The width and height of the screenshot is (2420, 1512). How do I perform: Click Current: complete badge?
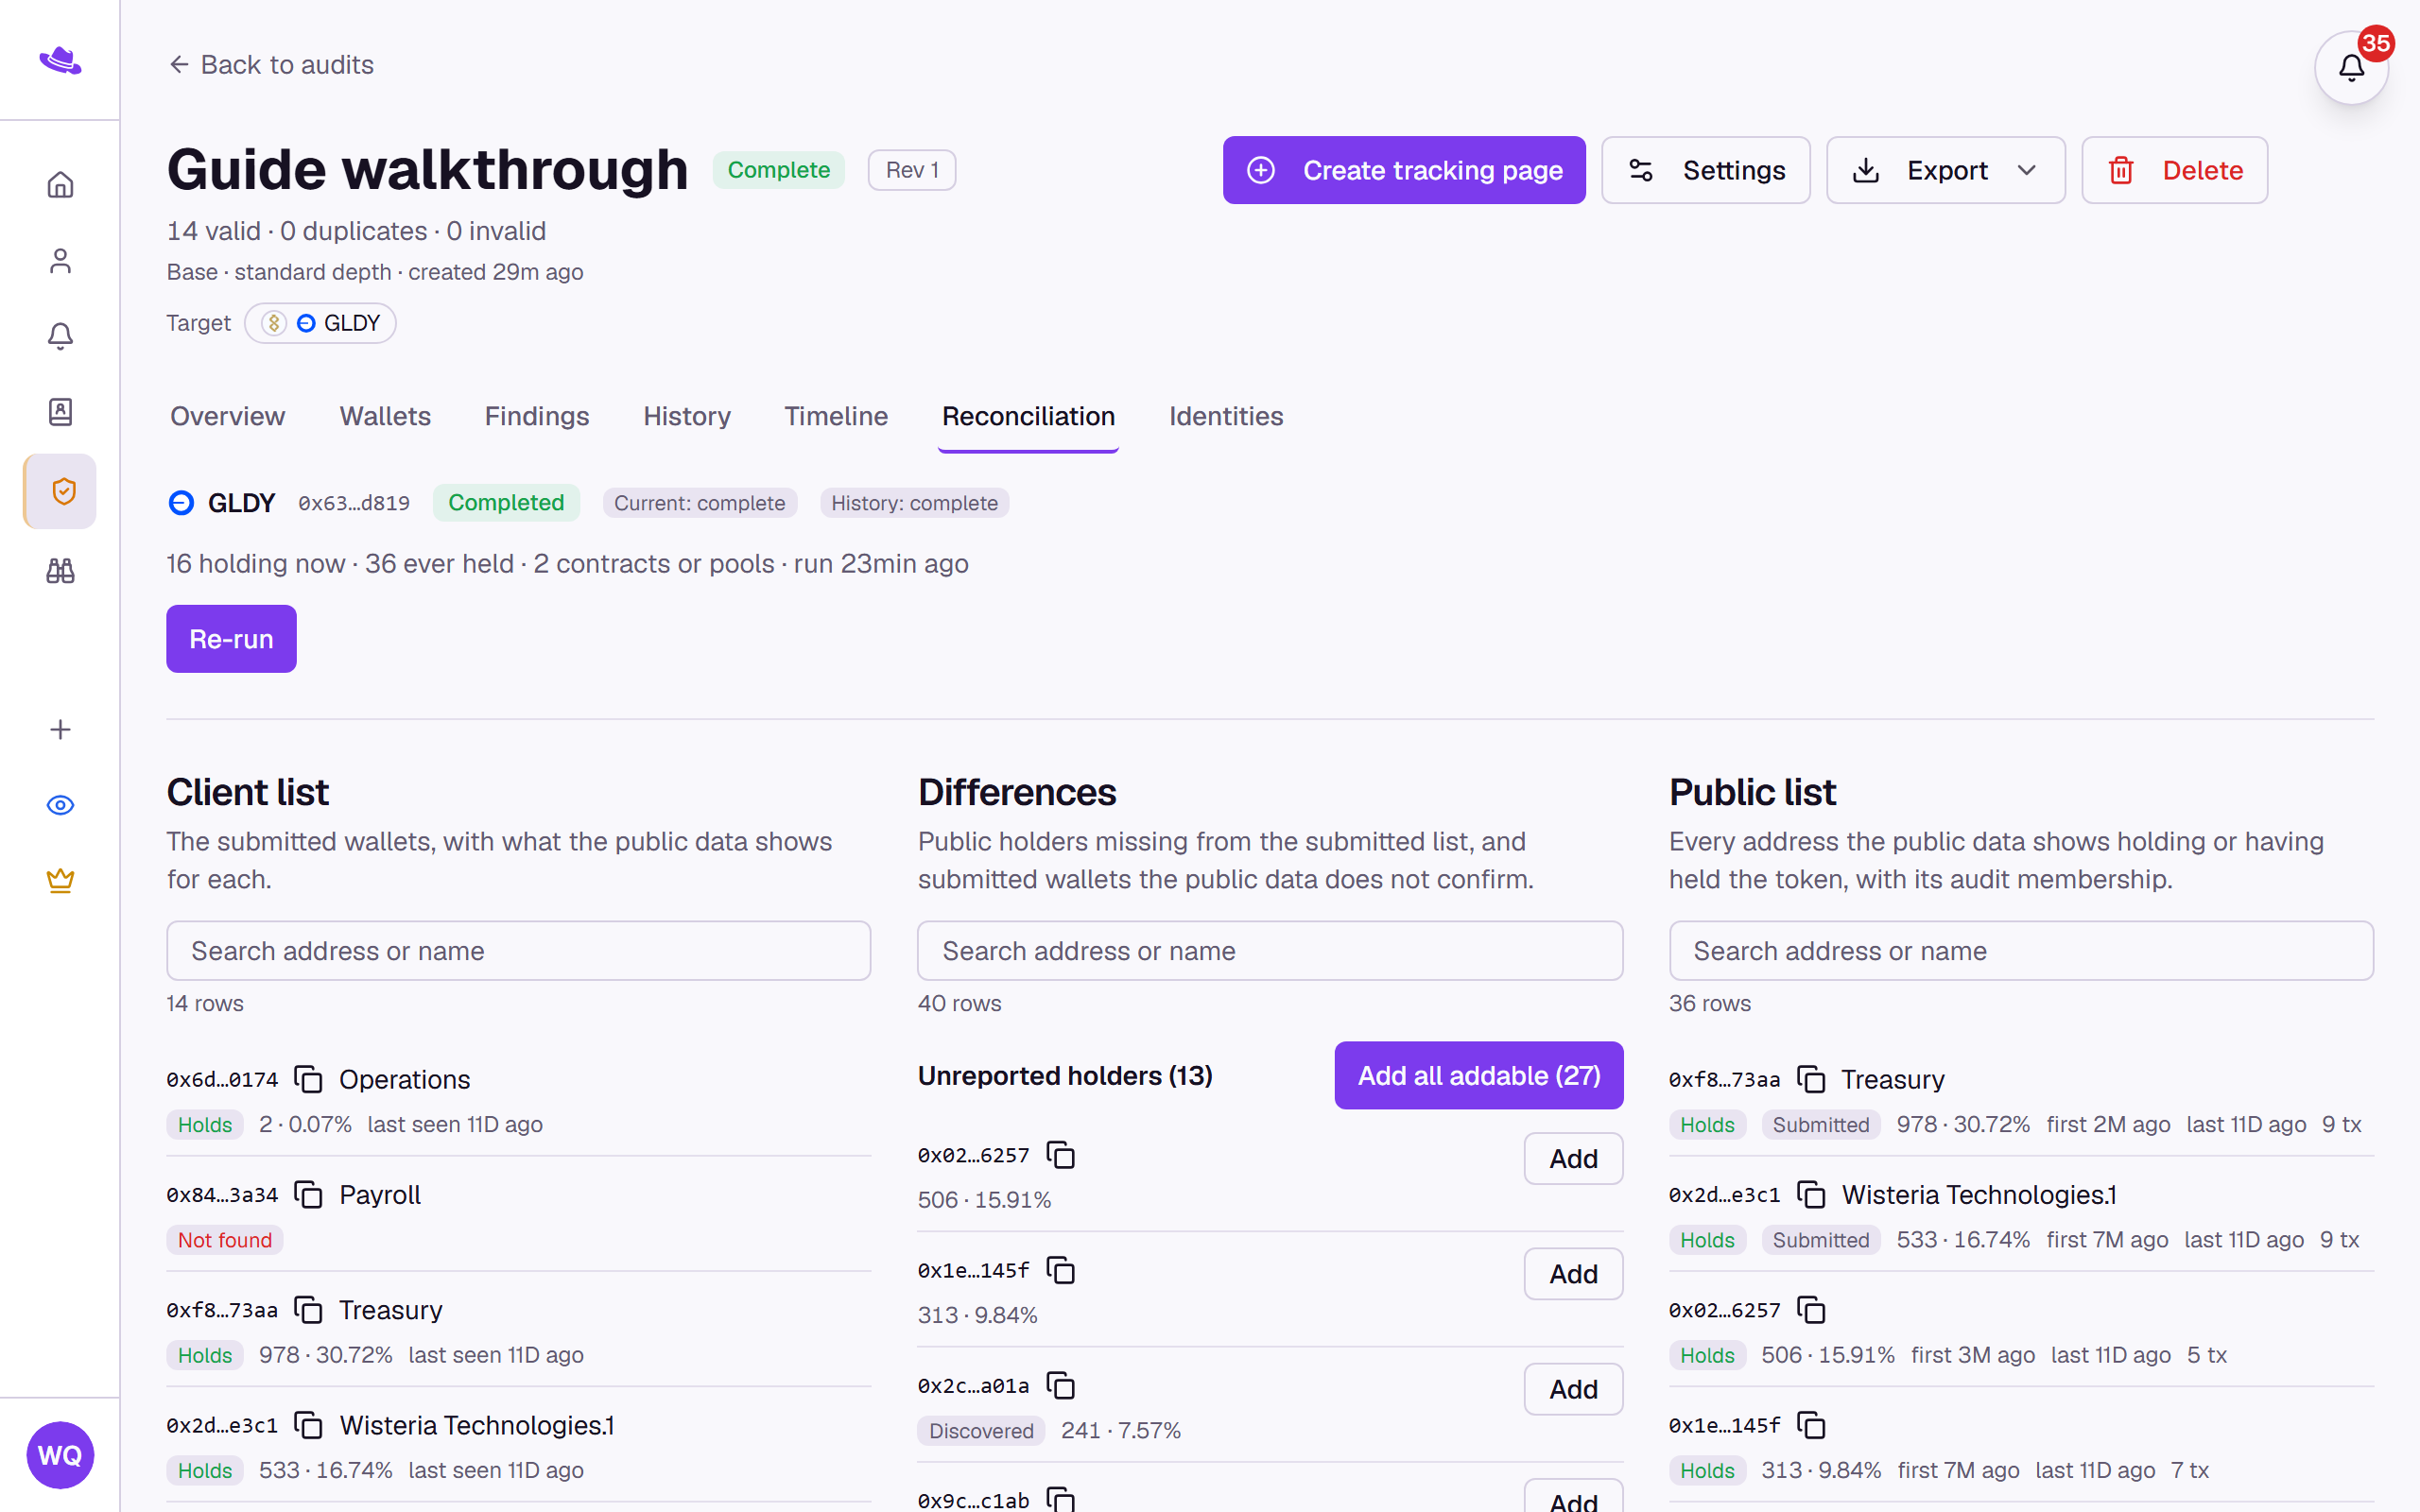699,503
